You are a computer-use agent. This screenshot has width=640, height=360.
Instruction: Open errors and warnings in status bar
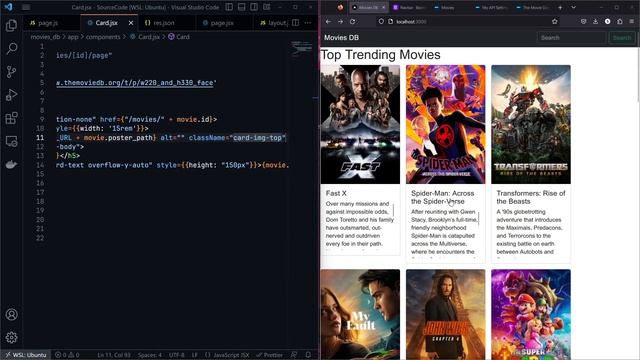[67, 355]
